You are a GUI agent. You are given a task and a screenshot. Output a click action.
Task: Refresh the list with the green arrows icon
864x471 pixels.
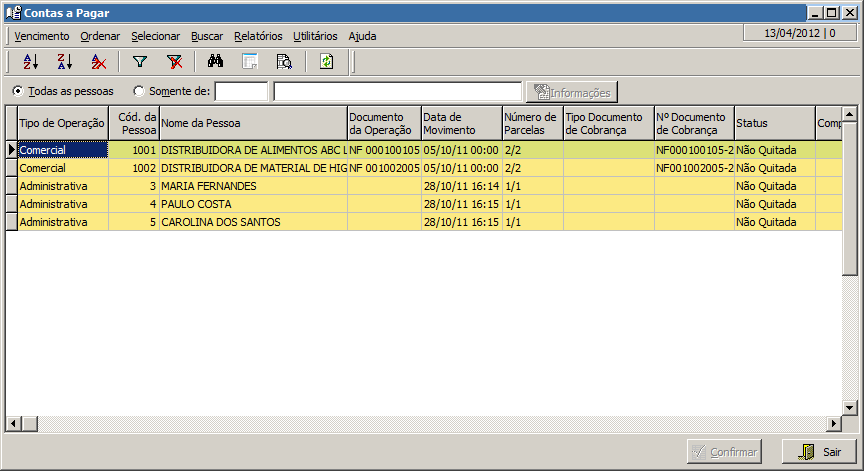point(326,62)
